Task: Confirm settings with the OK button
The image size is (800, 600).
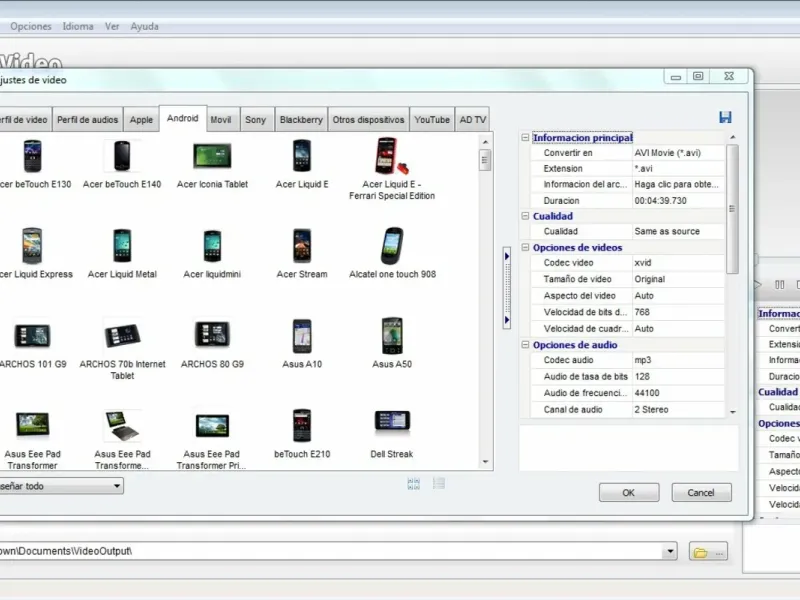Action: pos(628,493)
